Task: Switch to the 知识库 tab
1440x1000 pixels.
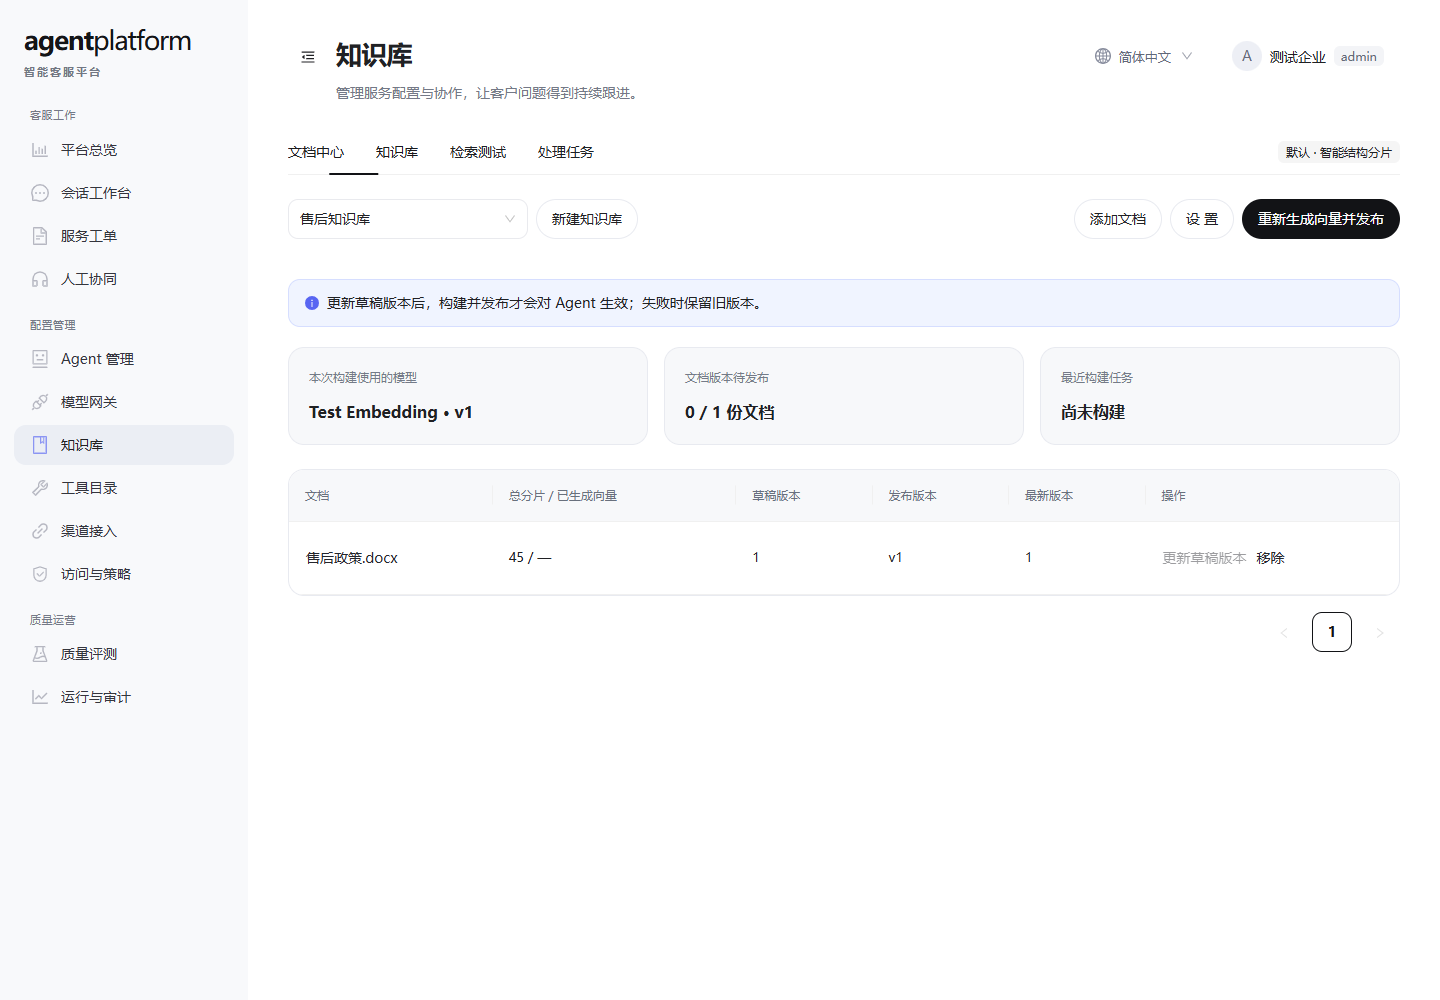Action: click(x=397, y=152)
